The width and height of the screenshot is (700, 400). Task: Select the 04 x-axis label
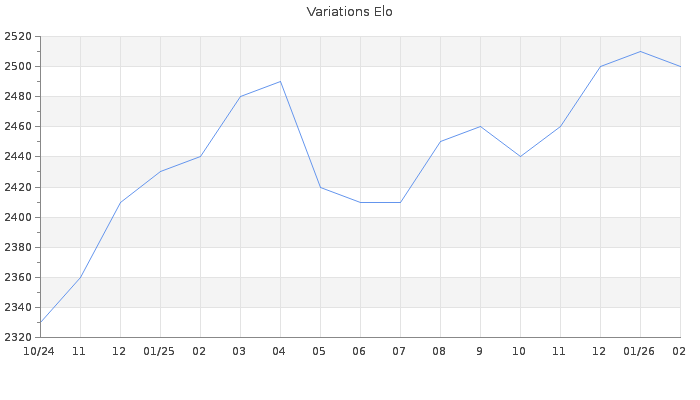point(279,351)
